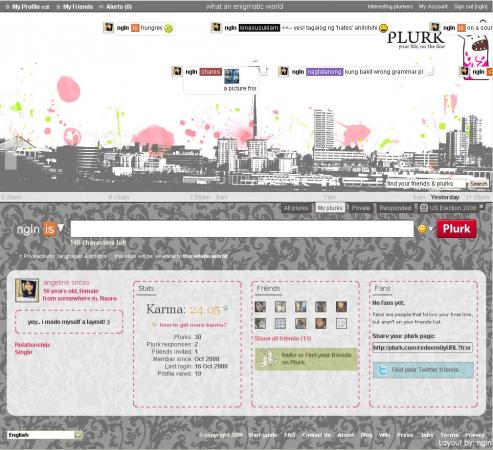Click avatar beside nagtatanong plurk
Viewport: 493px width, 450px height.
pos(283,71)
